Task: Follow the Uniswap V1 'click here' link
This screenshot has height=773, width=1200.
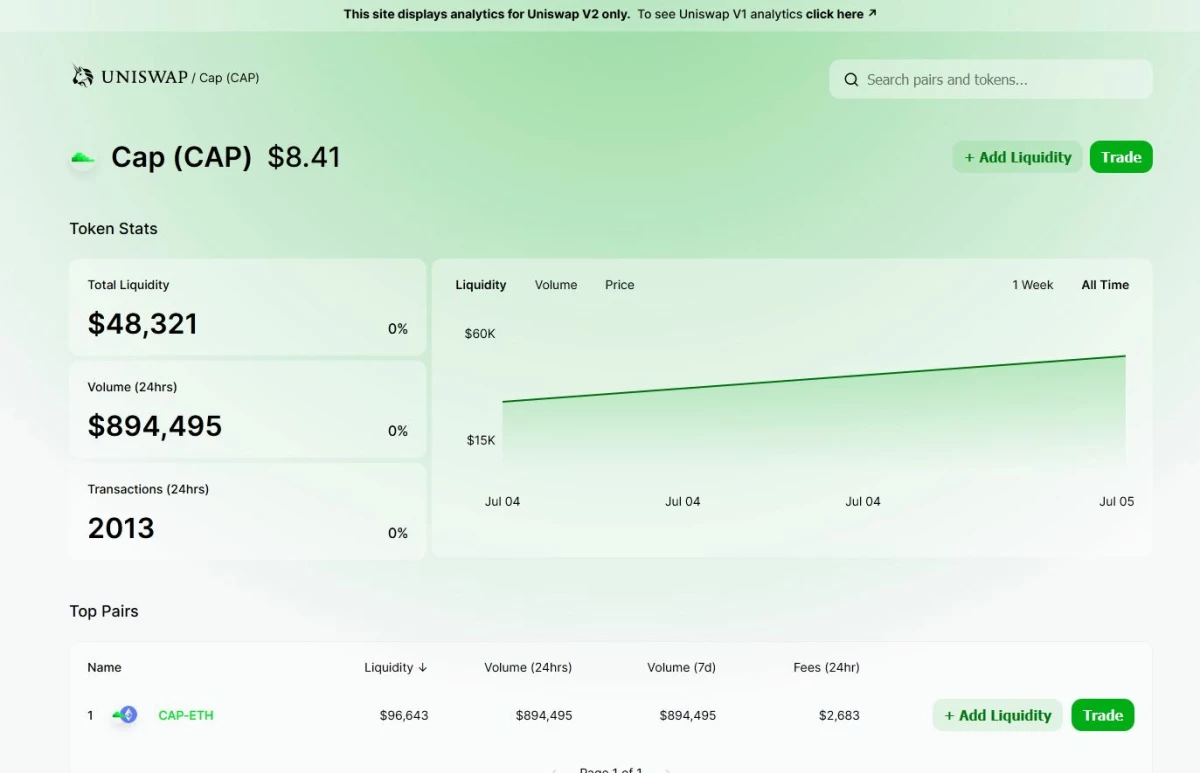Action: (x=834, y=14)
